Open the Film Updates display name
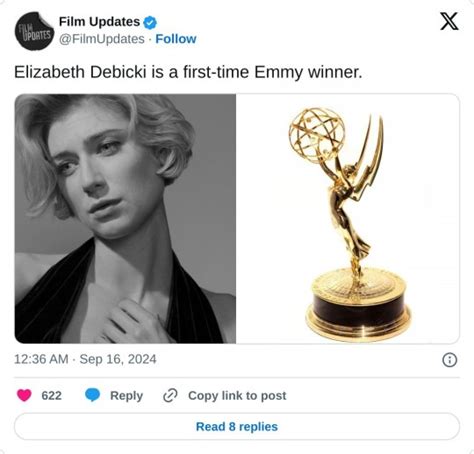Image resolution: width=474 pixels, height=454 pixels. tap(99, 22)
